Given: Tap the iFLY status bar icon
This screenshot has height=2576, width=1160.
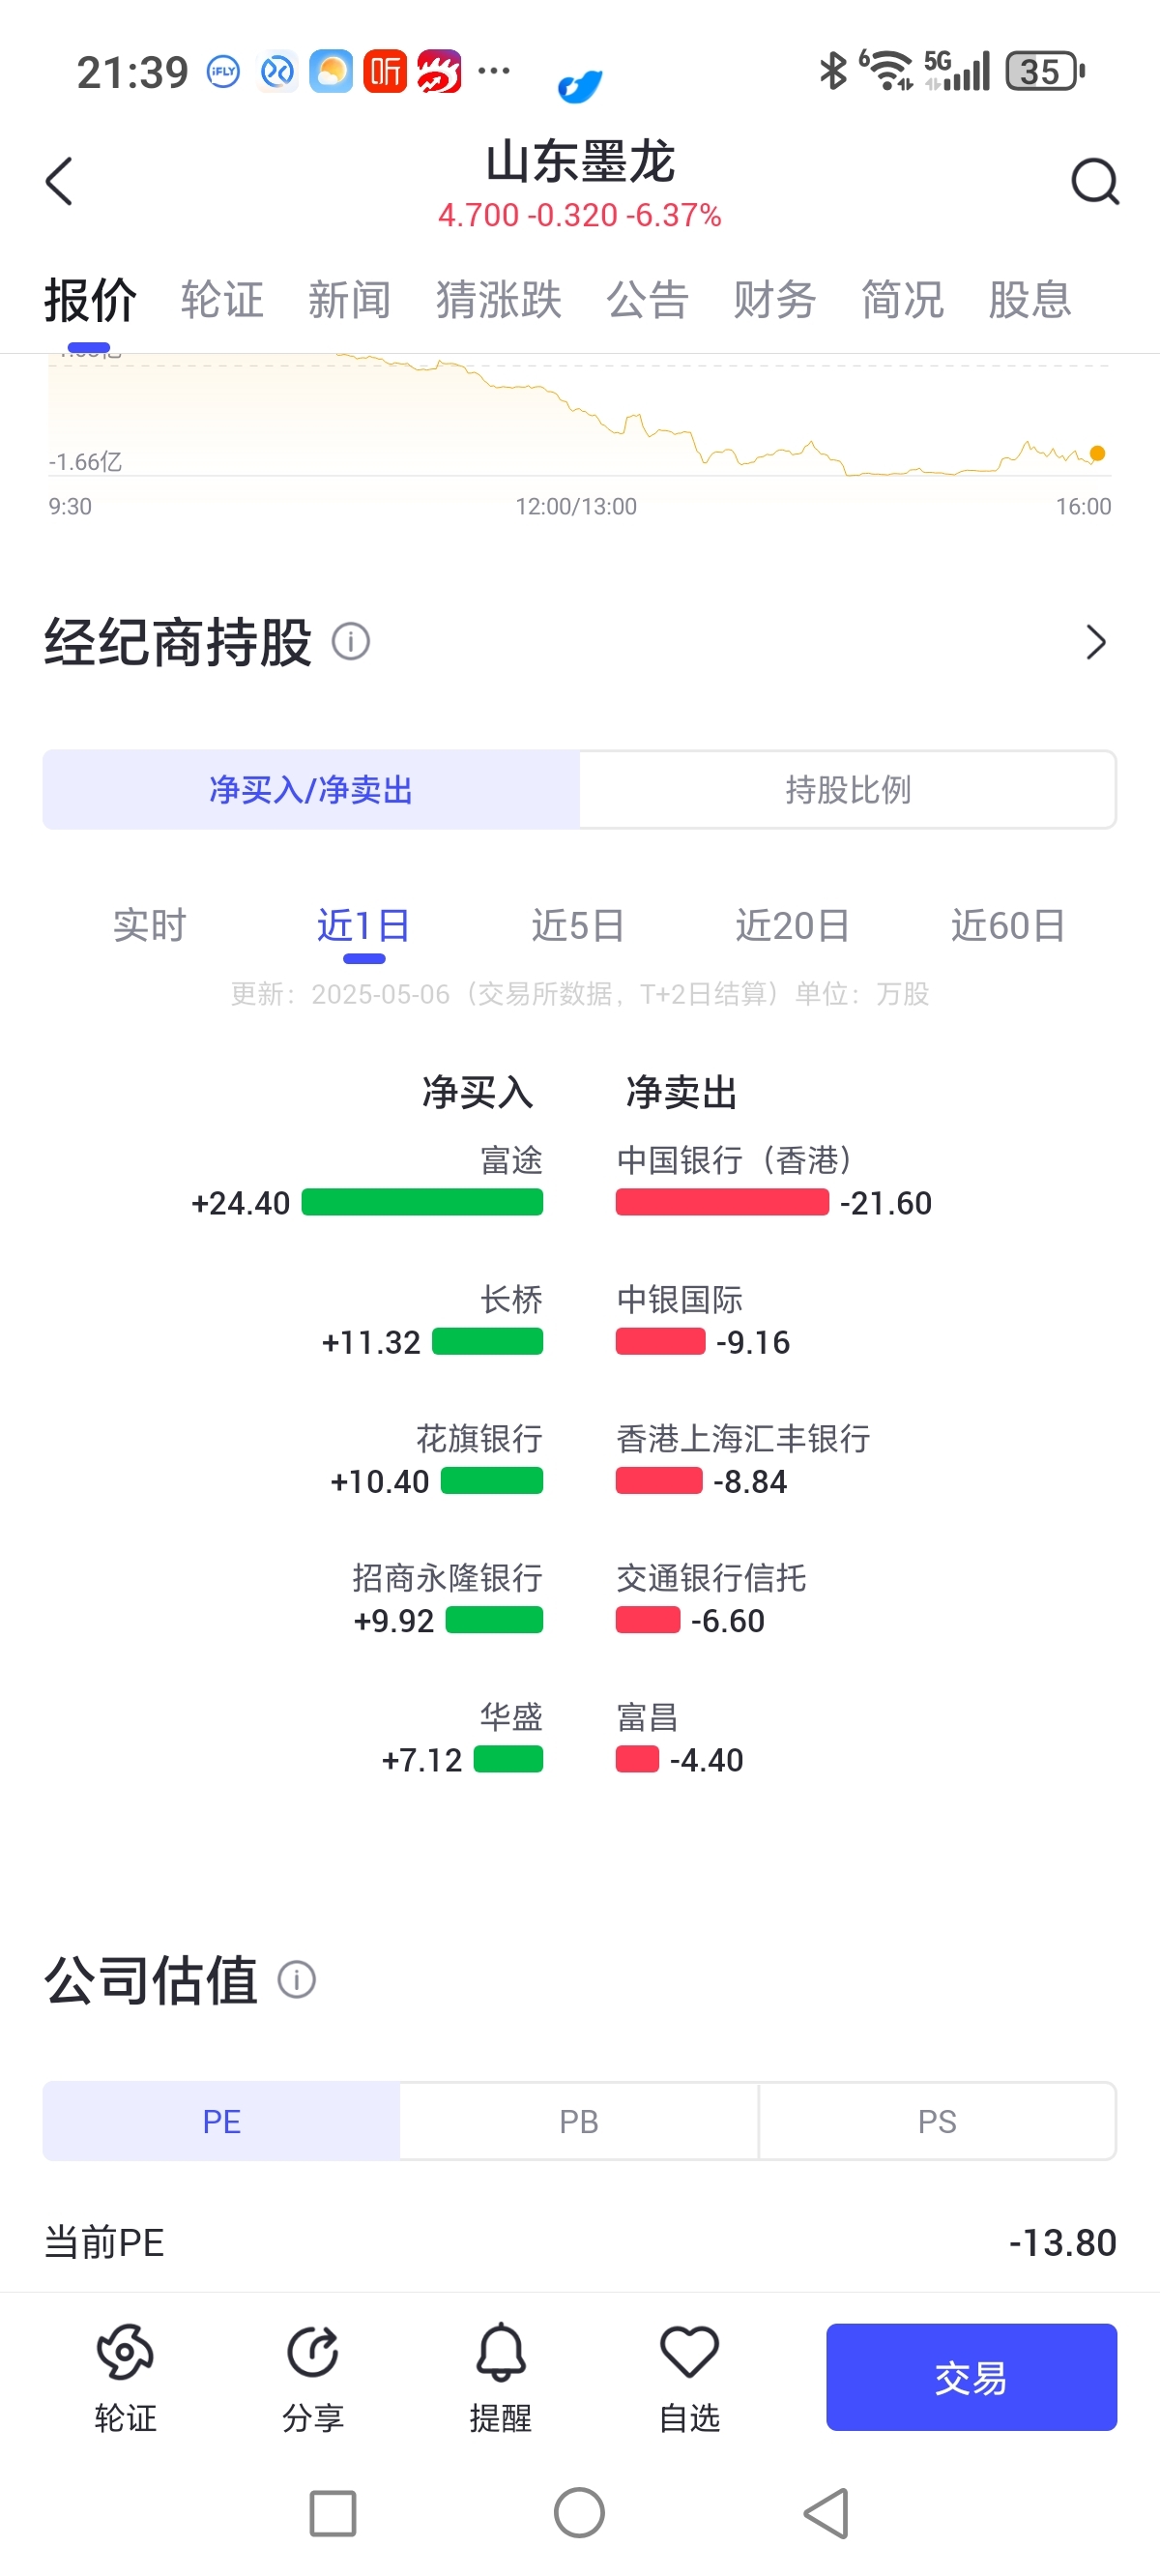Looking at the screenshot, I should pyautogui.click(x=223, y=72).
